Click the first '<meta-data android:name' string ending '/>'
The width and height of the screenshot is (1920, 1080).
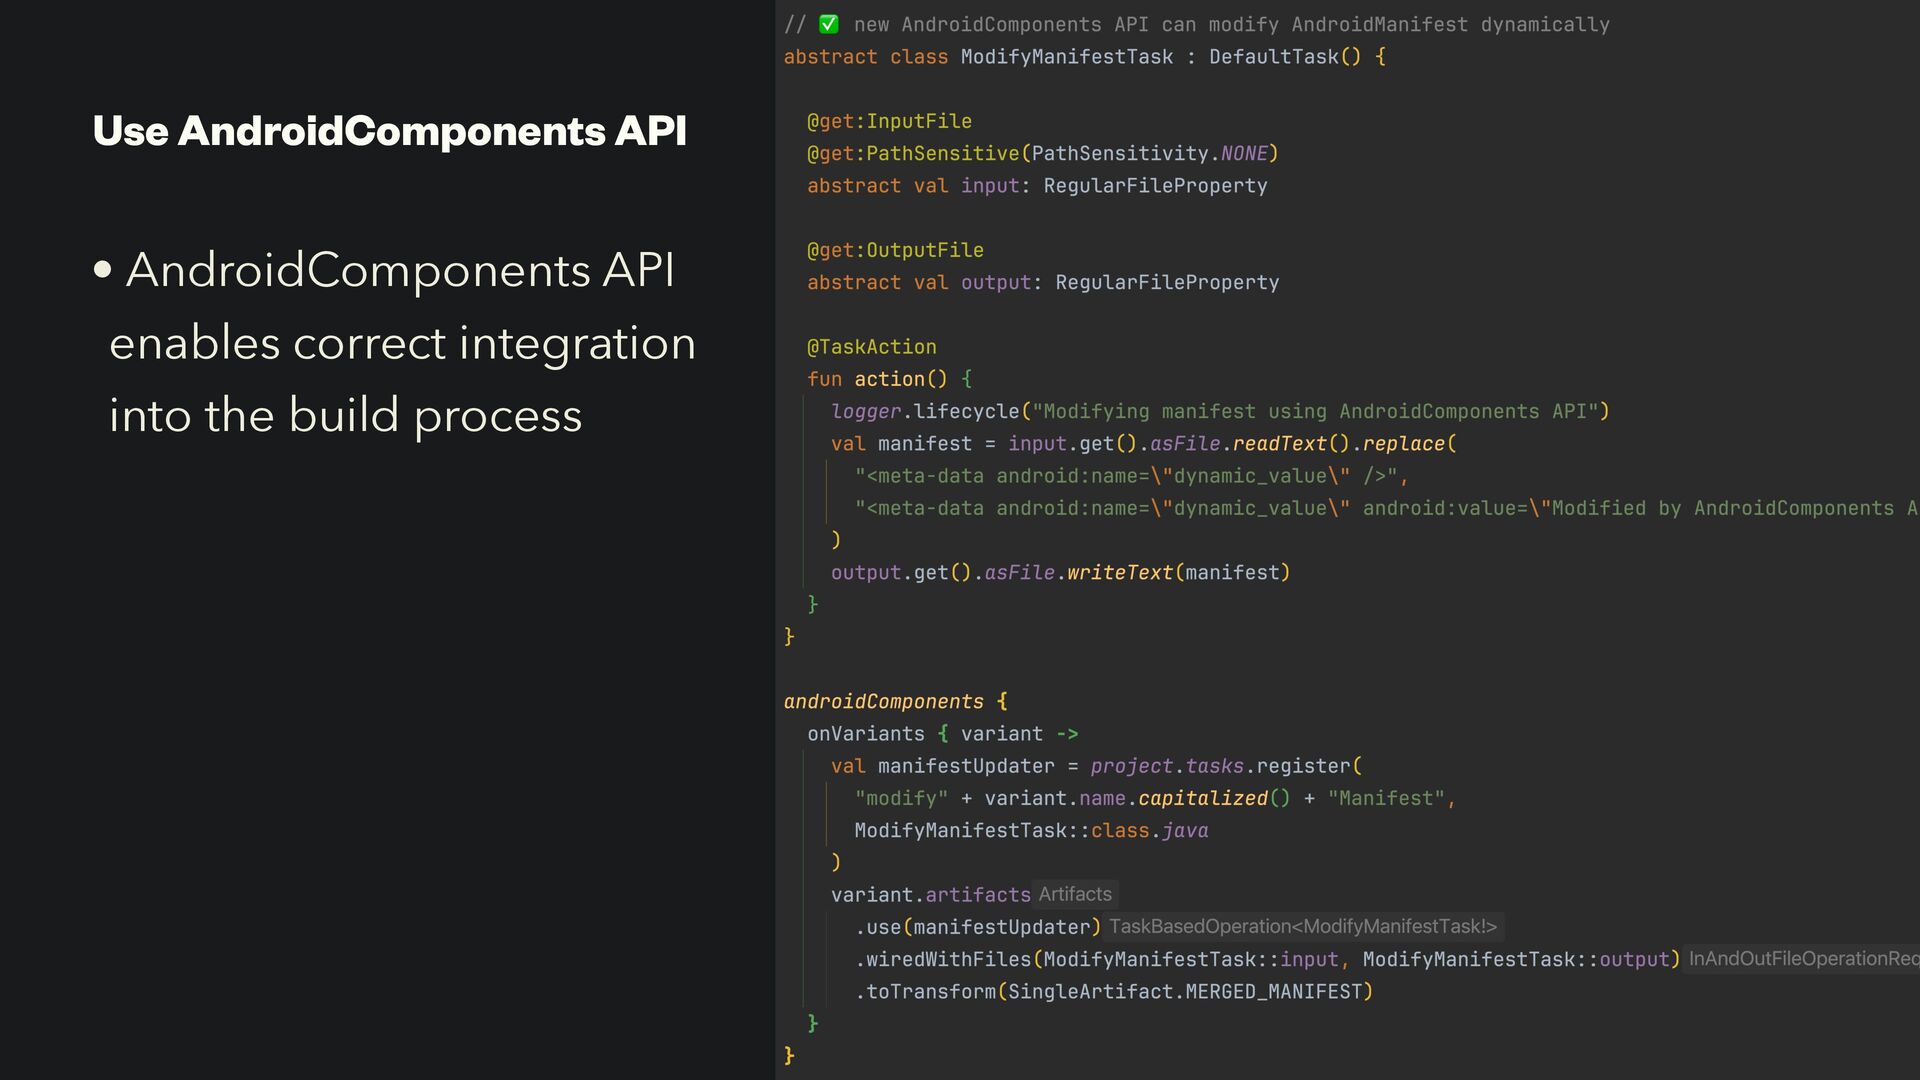(1131, 476)
